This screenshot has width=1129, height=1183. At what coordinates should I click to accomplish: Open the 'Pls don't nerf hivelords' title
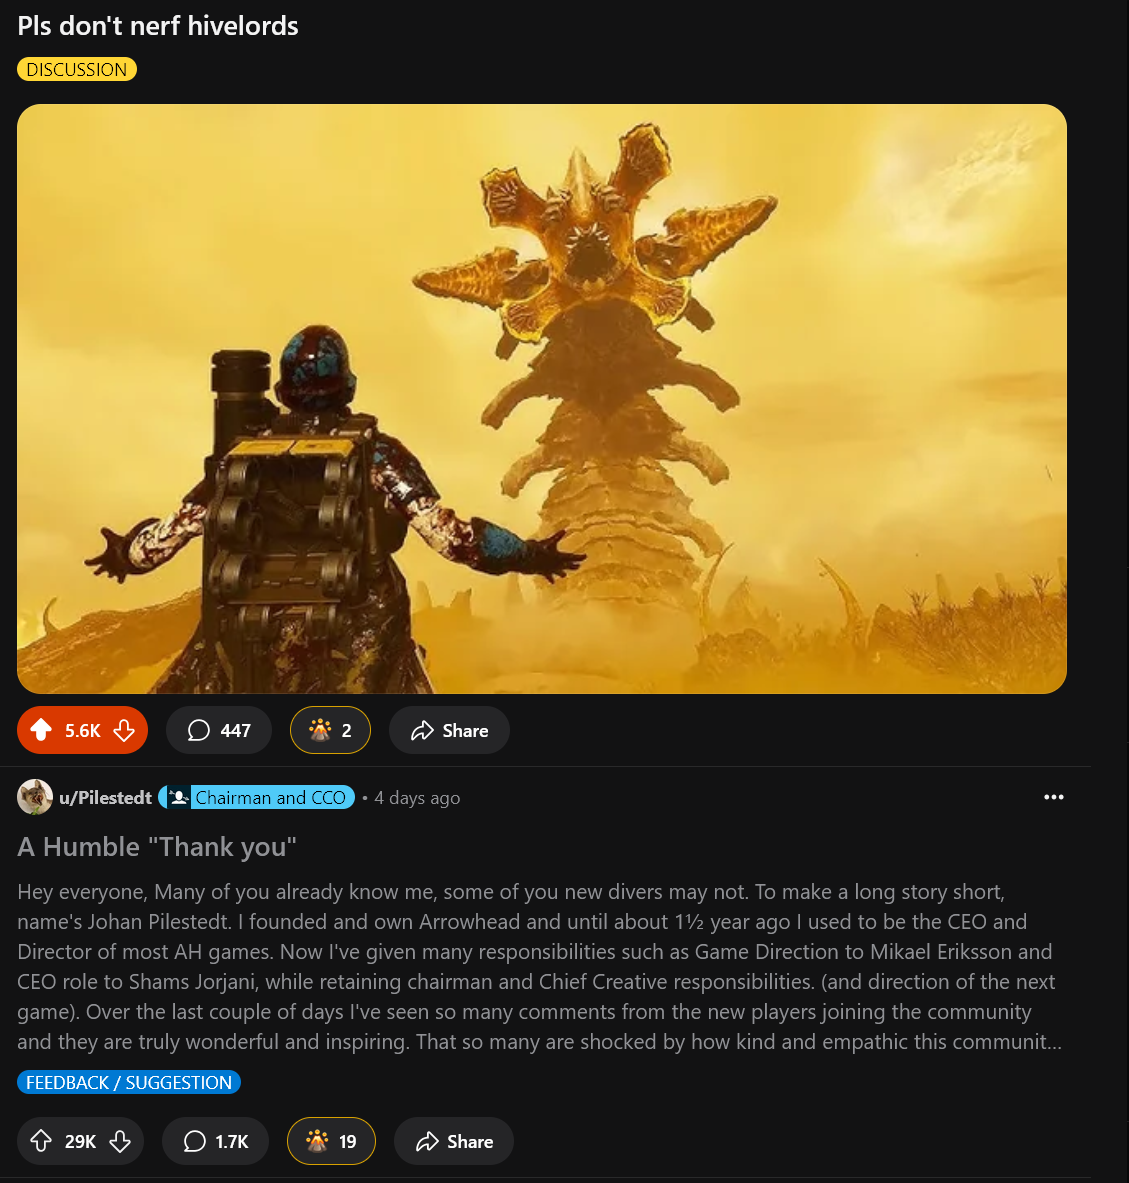point(158,26)
